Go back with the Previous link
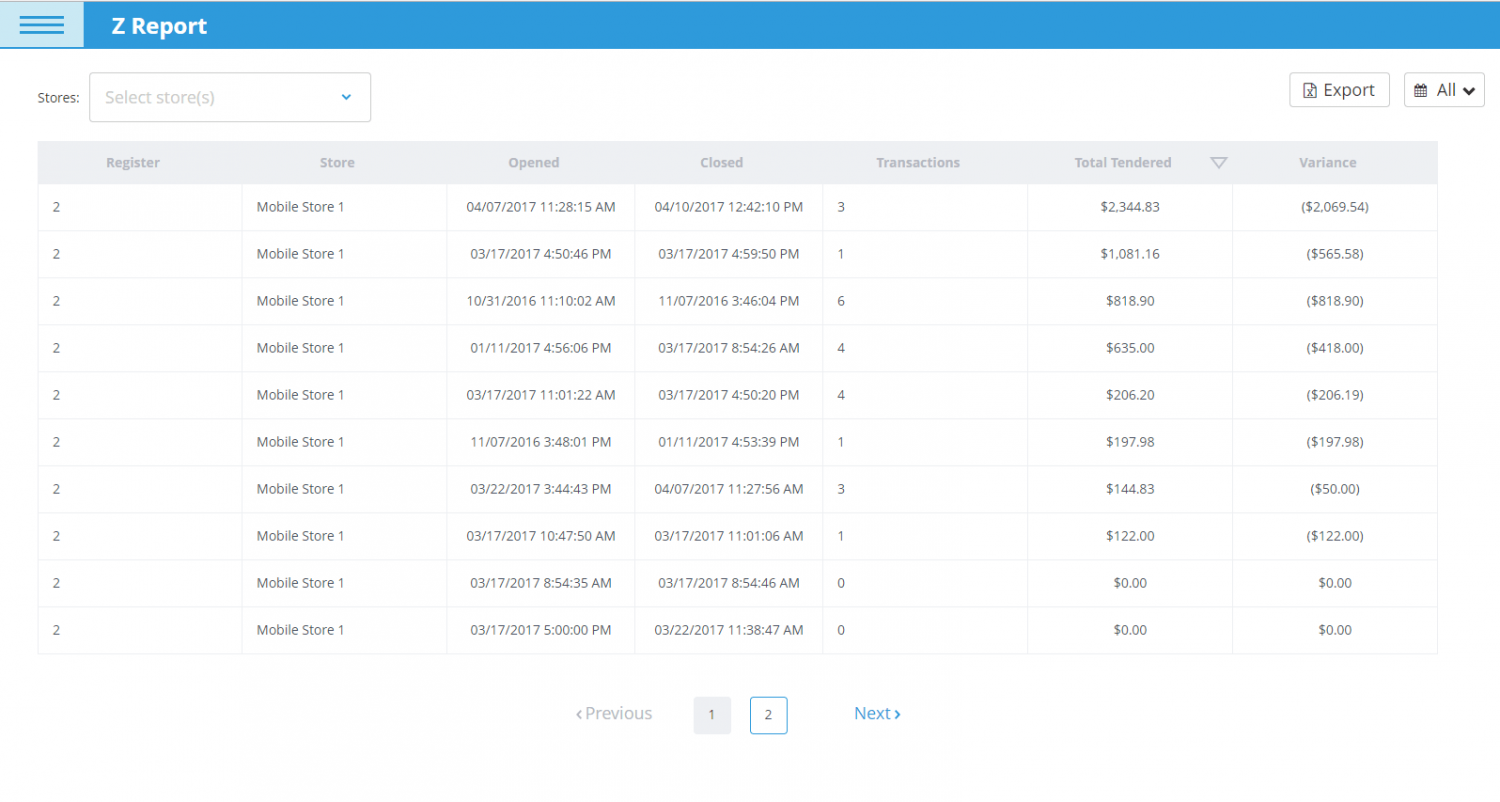The image size is (1500, 802). (613, 713)
